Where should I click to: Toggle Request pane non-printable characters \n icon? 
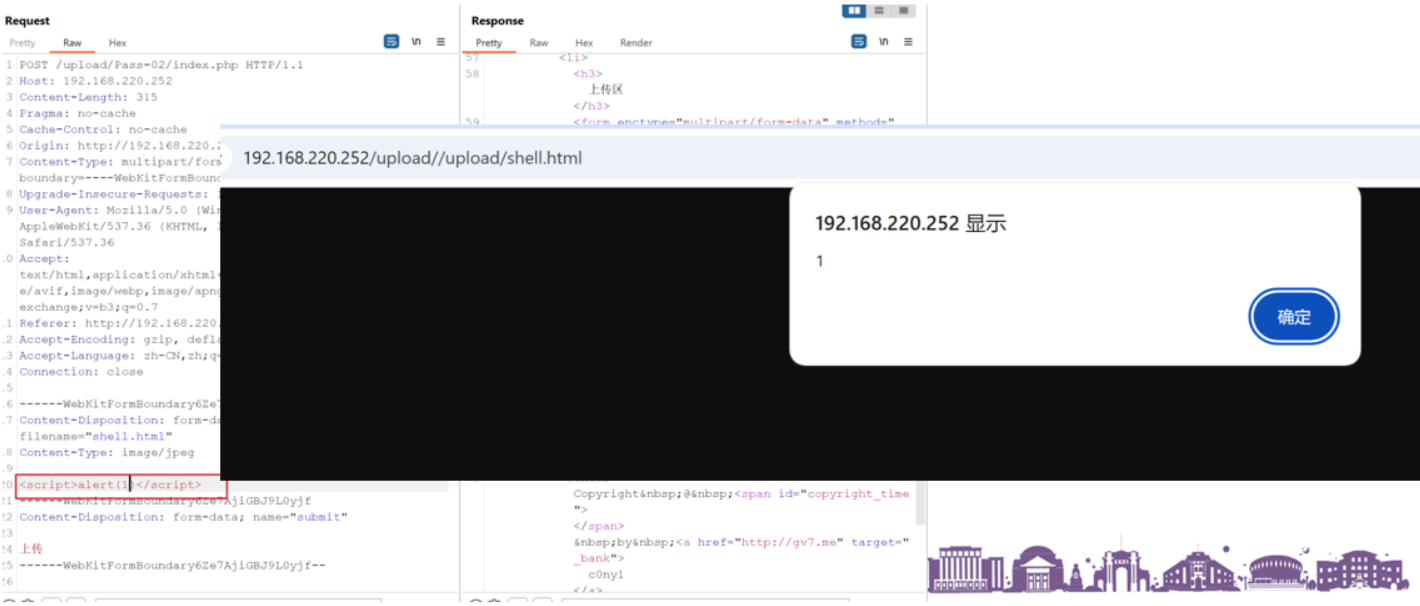click(x=416, y=42)
